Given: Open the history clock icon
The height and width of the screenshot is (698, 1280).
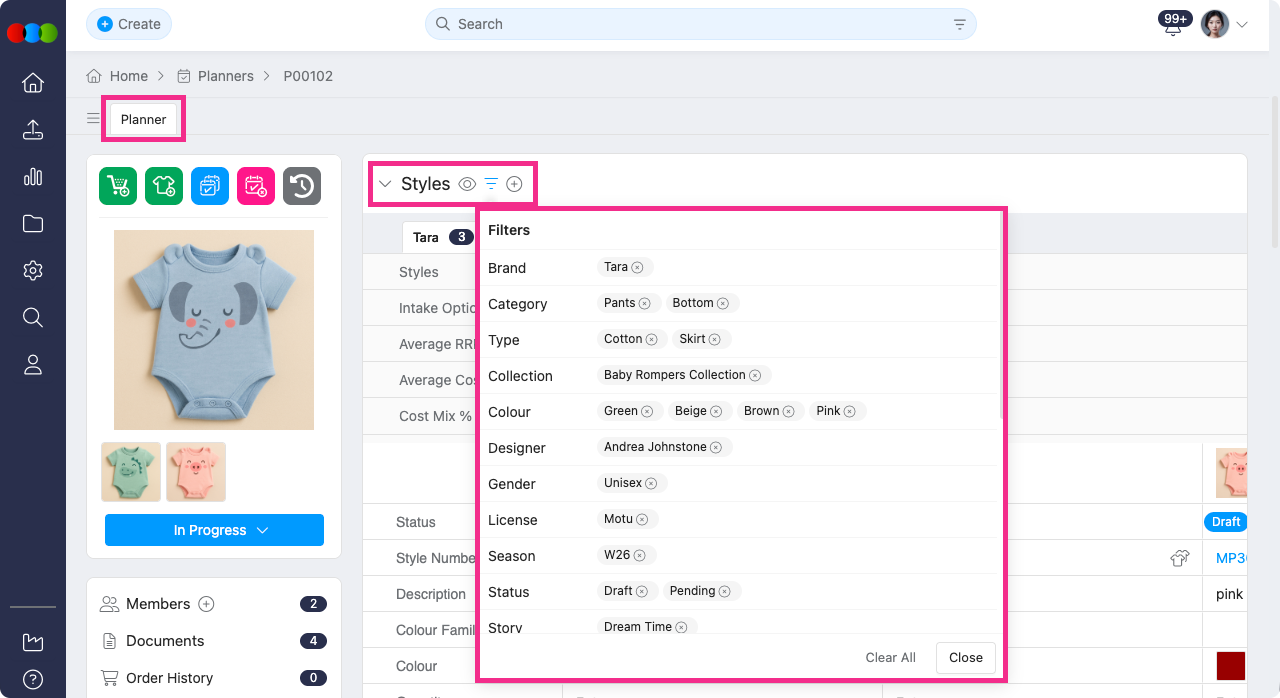Looking at the screenshot, I should coord(302,186).
